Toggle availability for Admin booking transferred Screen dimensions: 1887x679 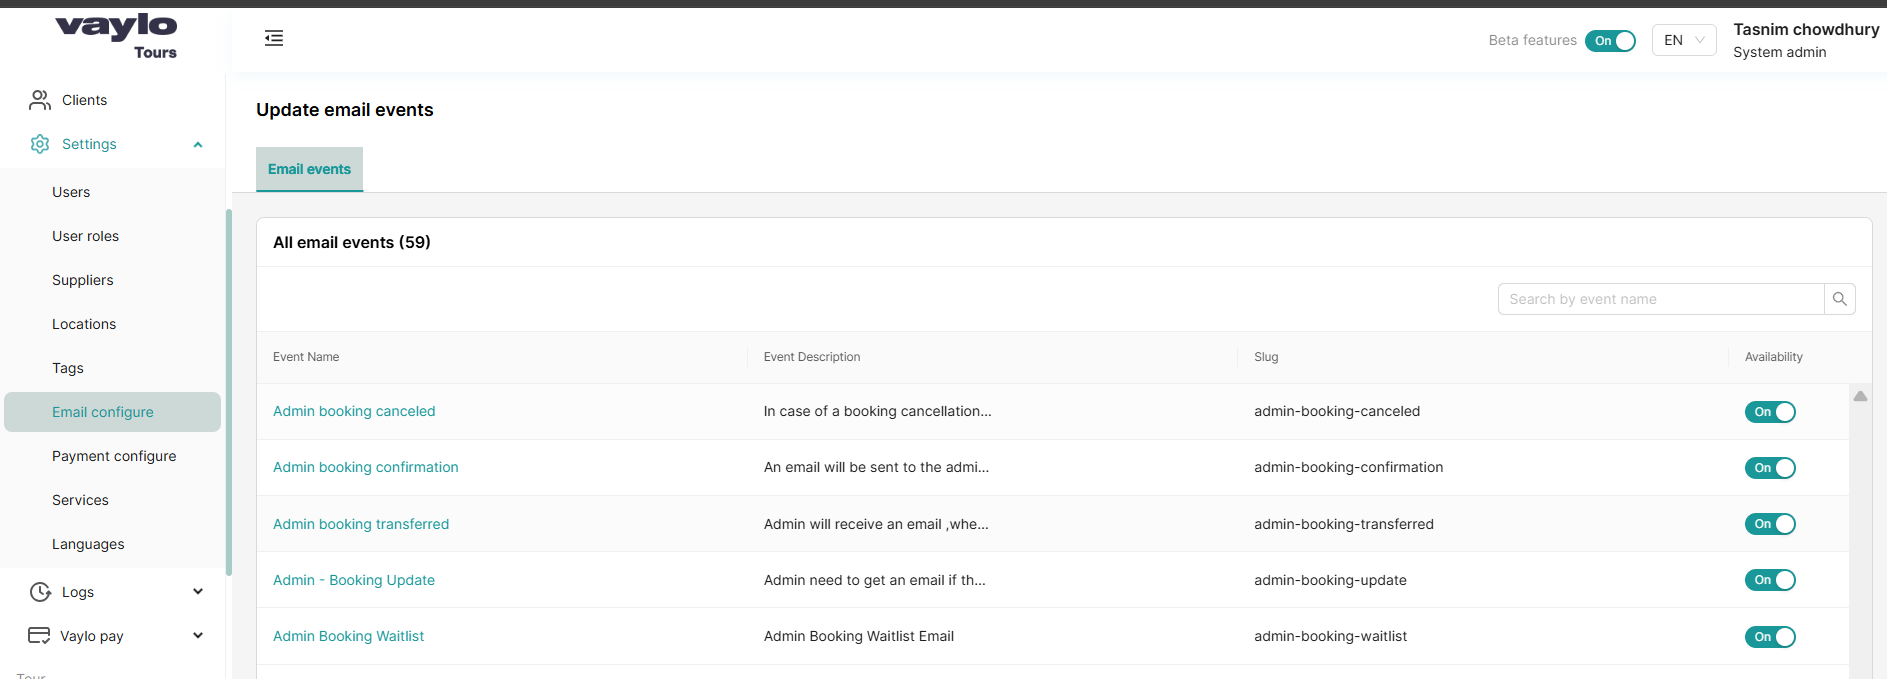pos(1770,524)
